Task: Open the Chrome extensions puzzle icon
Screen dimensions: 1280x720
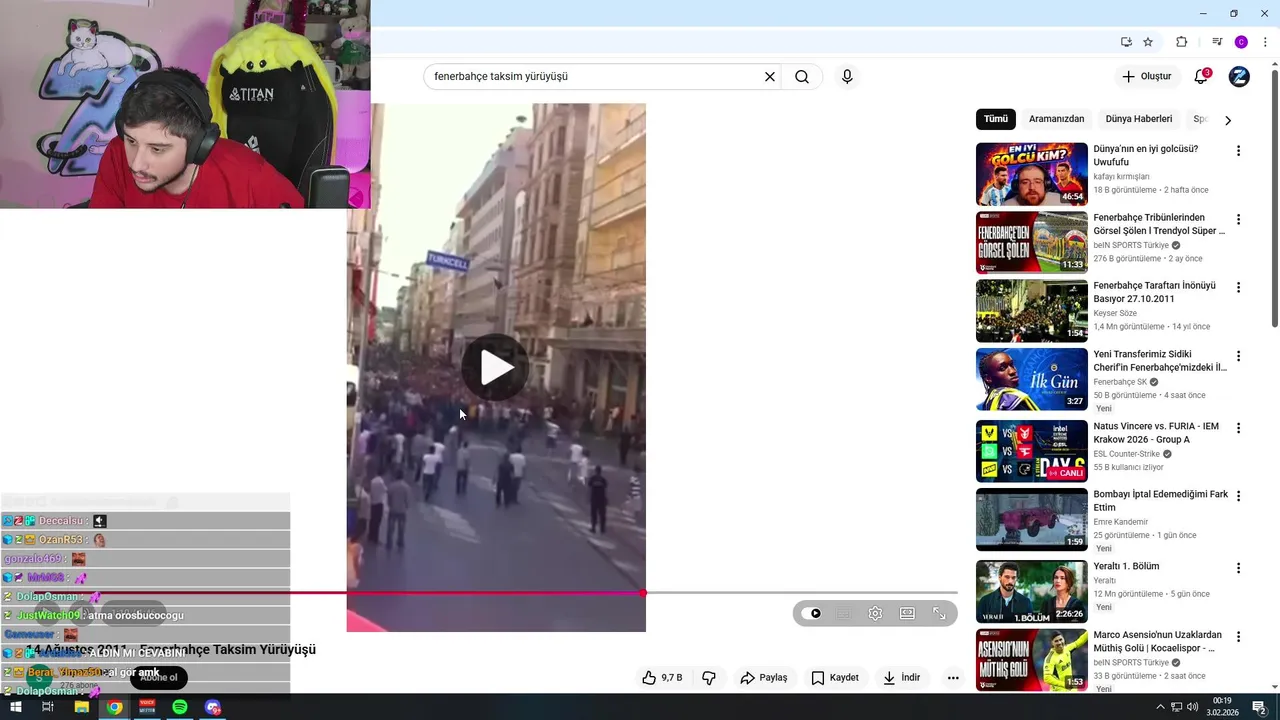Action: [x=1181, y=42]
